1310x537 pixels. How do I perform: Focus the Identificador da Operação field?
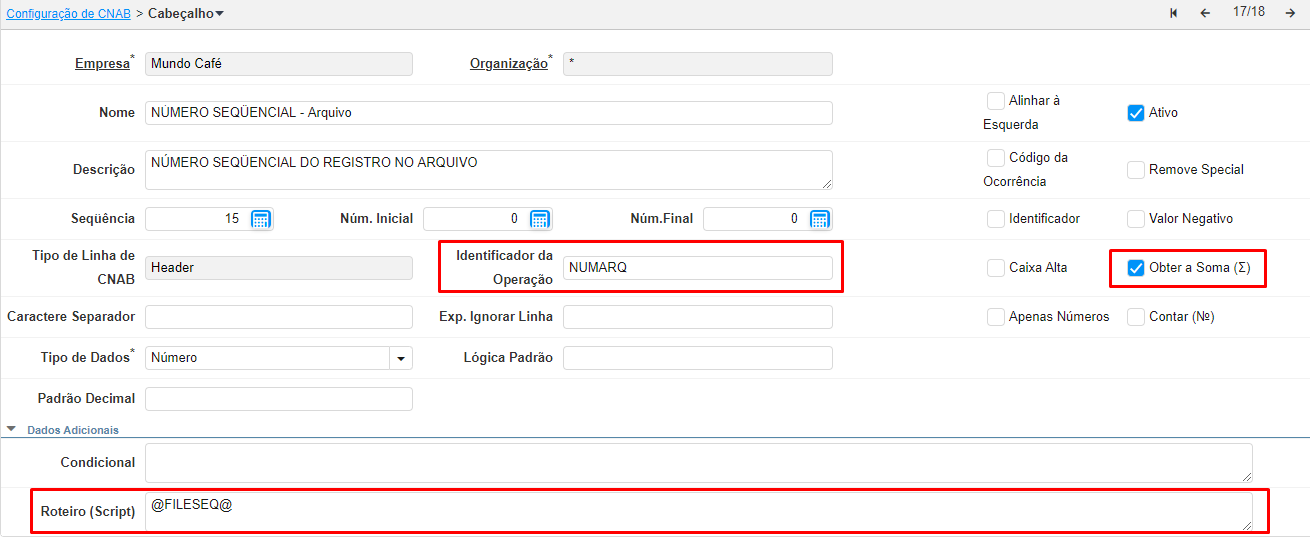tap(697, 268)
